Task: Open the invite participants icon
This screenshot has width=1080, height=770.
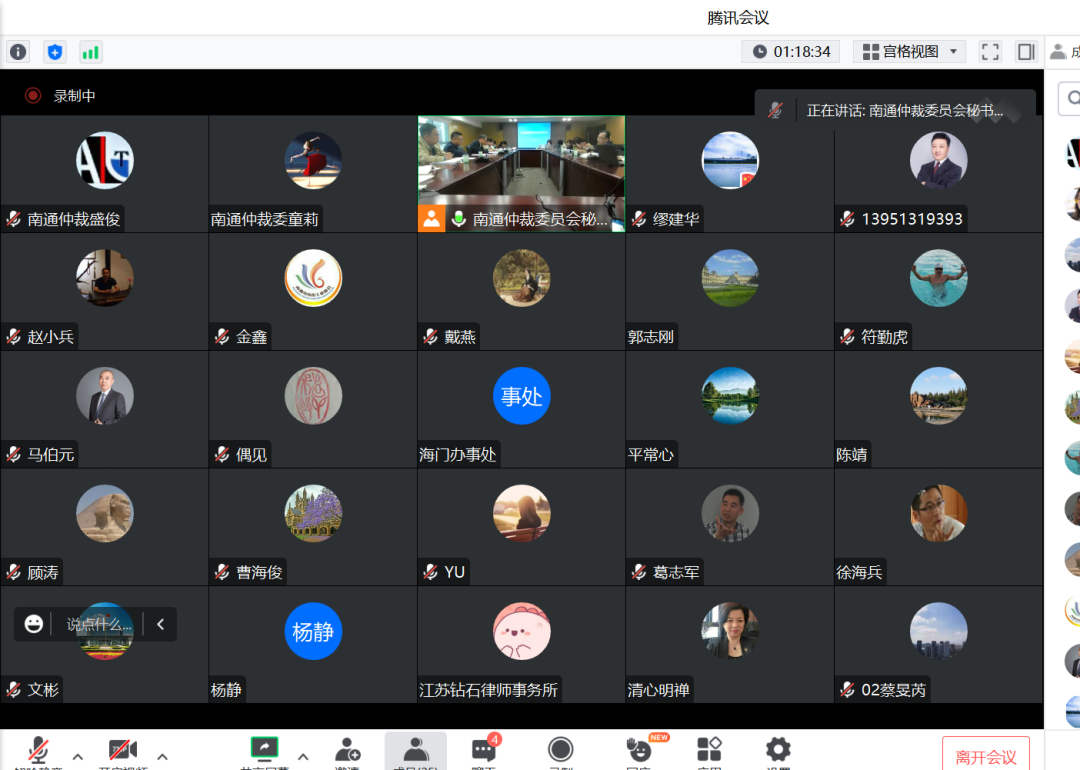Action: [348, 749]
